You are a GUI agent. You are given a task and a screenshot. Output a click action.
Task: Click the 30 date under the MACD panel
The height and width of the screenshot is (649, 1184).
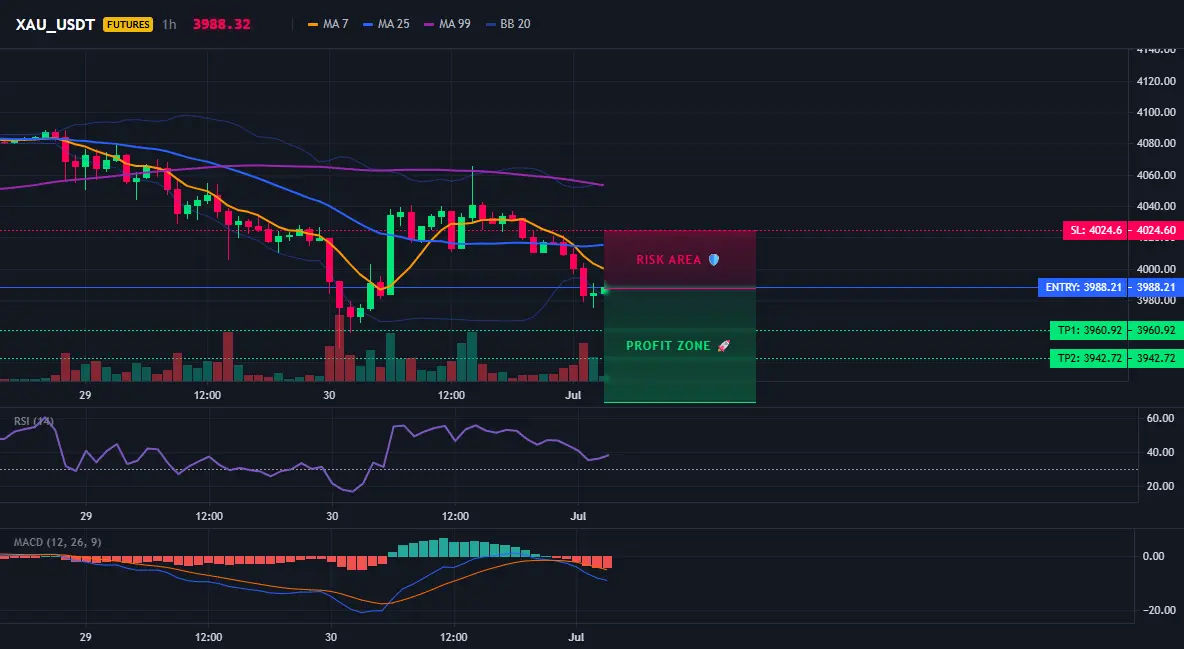[x=331, y=637]
